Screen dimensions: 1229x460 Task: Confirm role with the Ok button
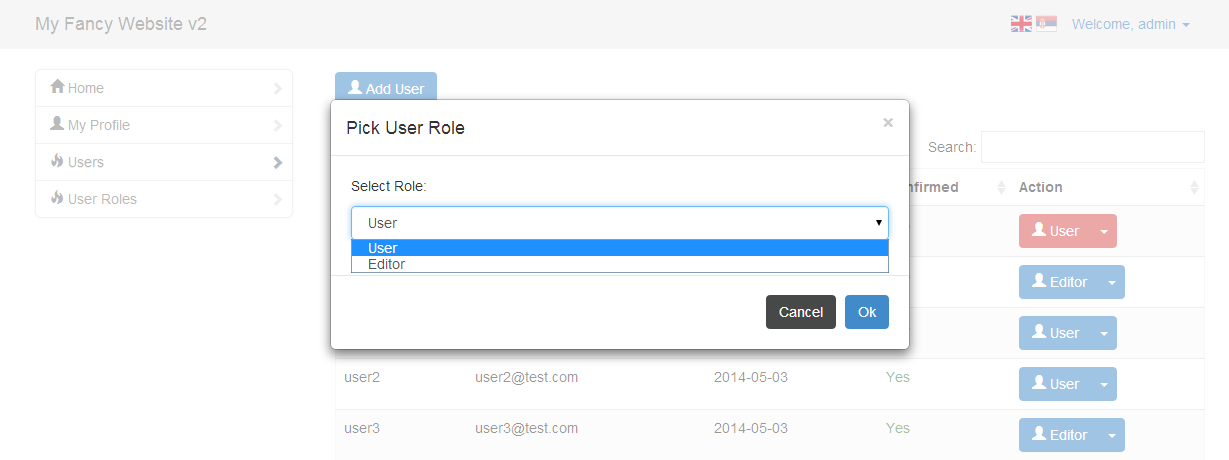[x=866, y=312]
